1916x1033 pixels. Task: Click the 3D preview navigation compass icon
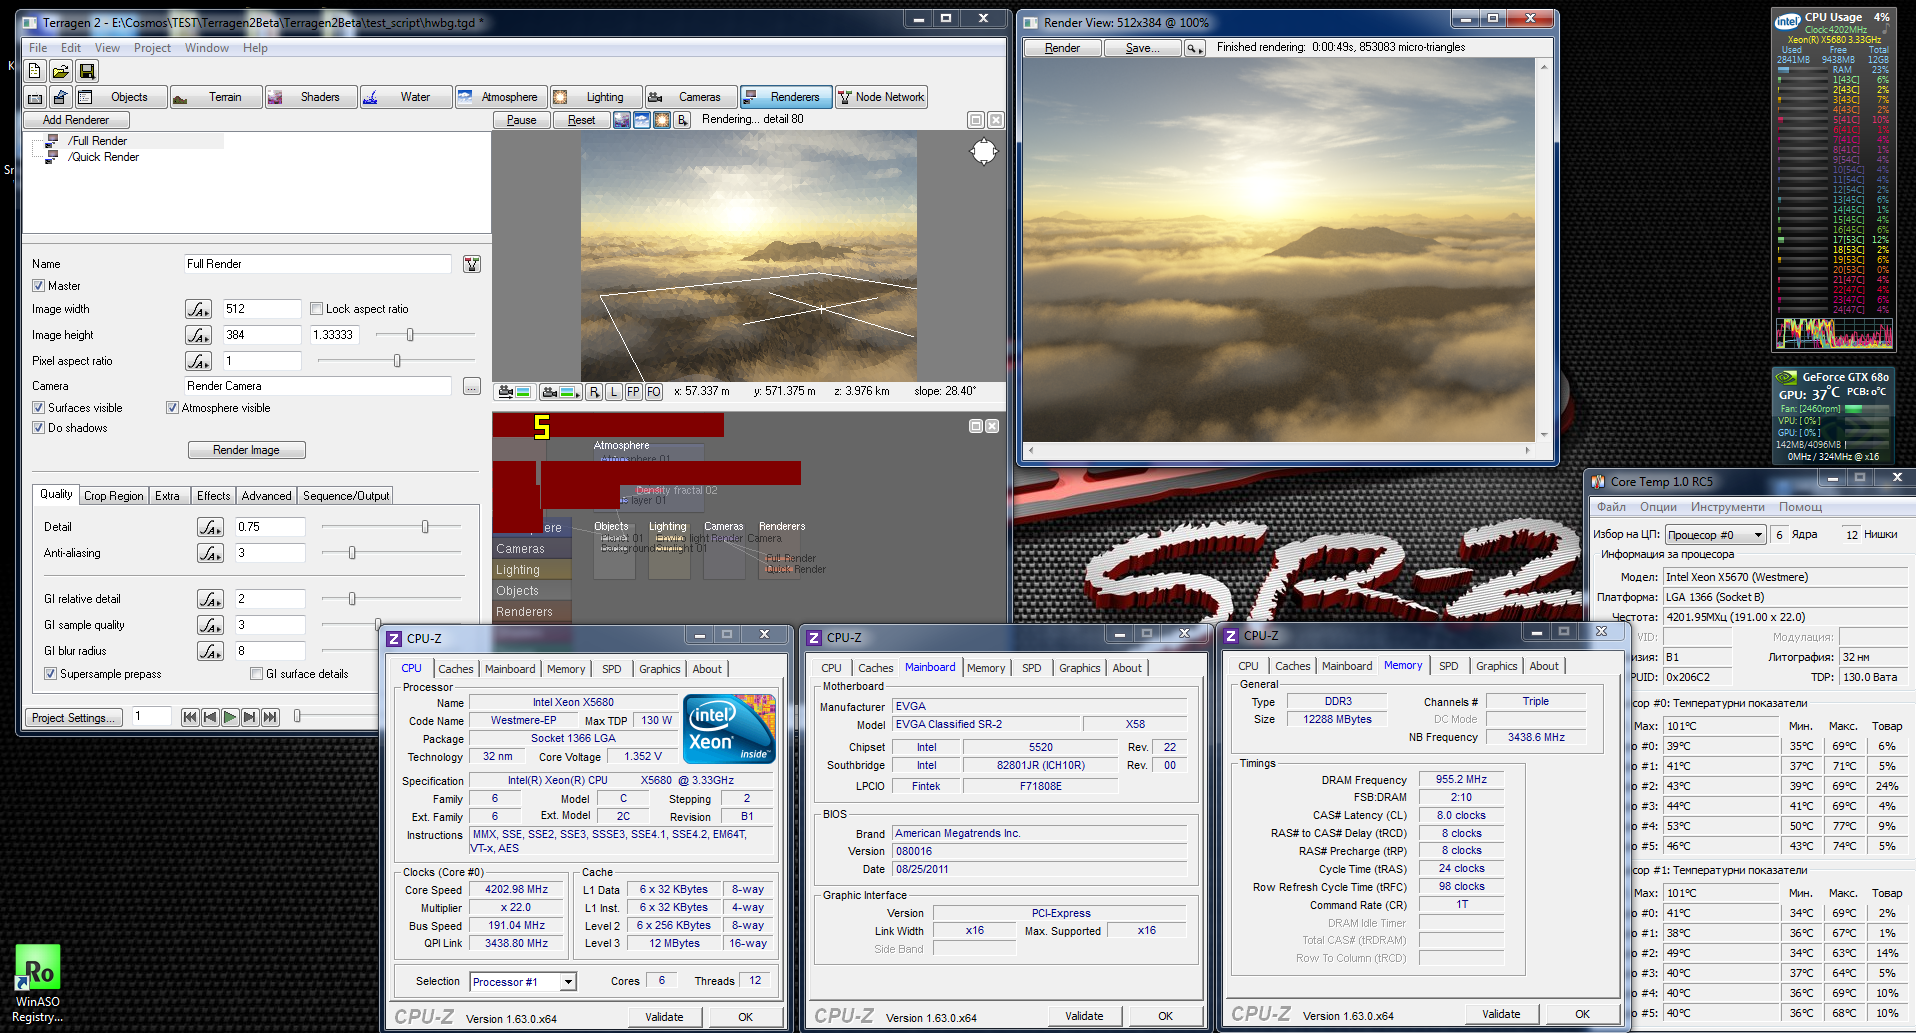click(984, 152)
